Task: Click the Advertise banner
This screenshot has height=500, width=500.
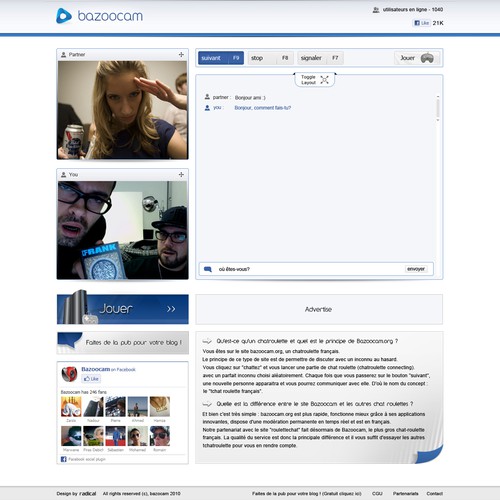Action: 319,309
